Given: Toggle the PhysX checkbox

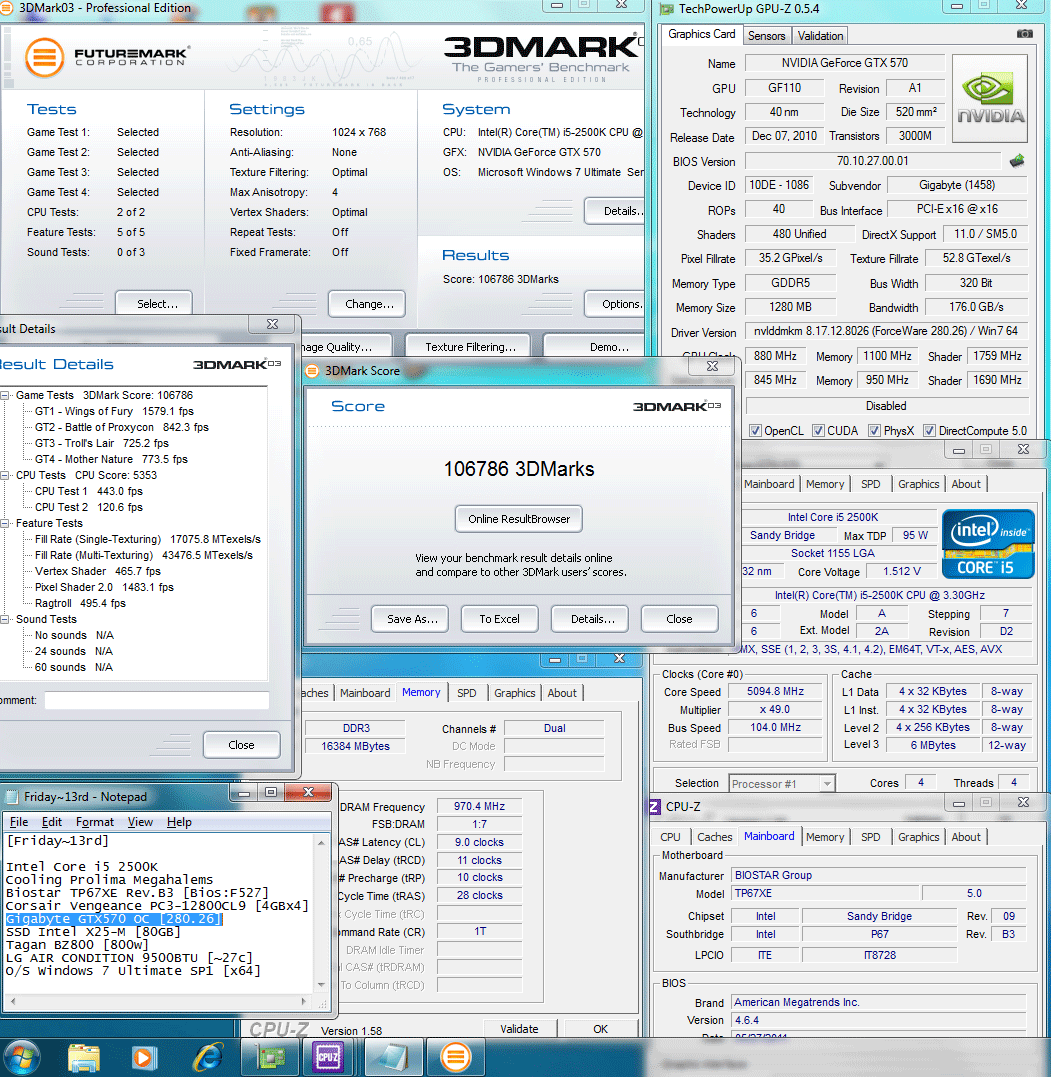Looking at the screenshot, I should tap(874, 431).
